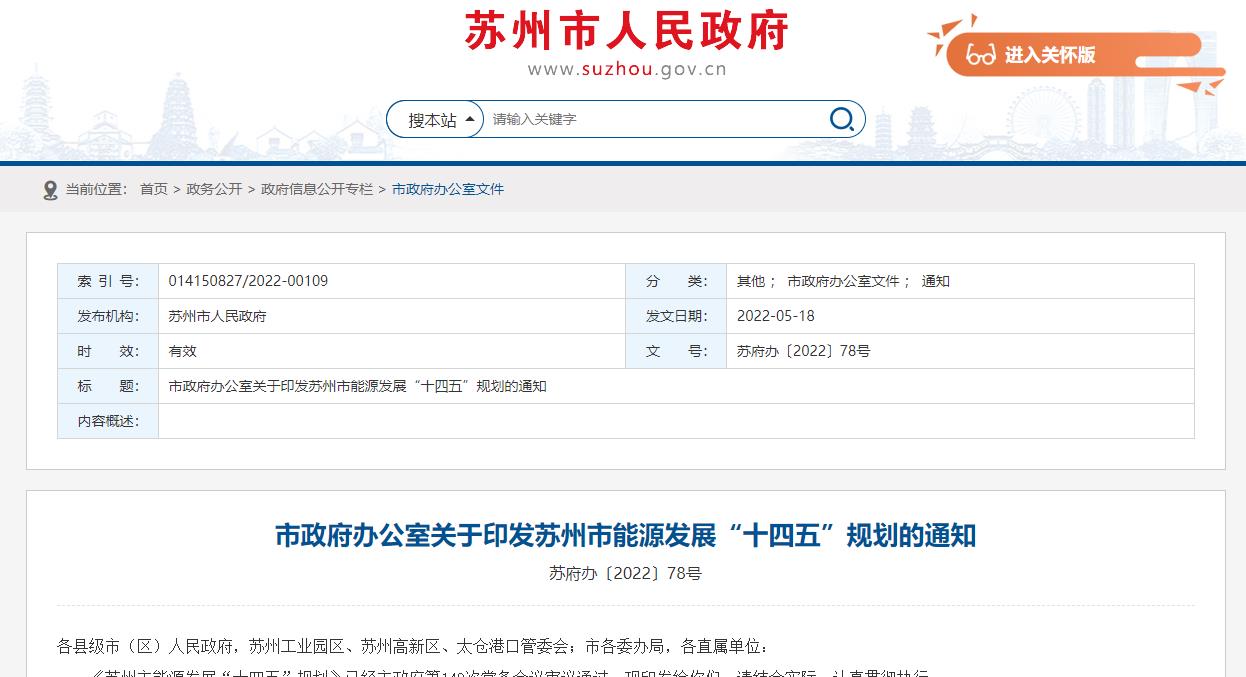The image size is (1246, 677).
Task: Click the 发文日期 value 2022-05-18
Action: pyautogui.click(x=775, y=316)
